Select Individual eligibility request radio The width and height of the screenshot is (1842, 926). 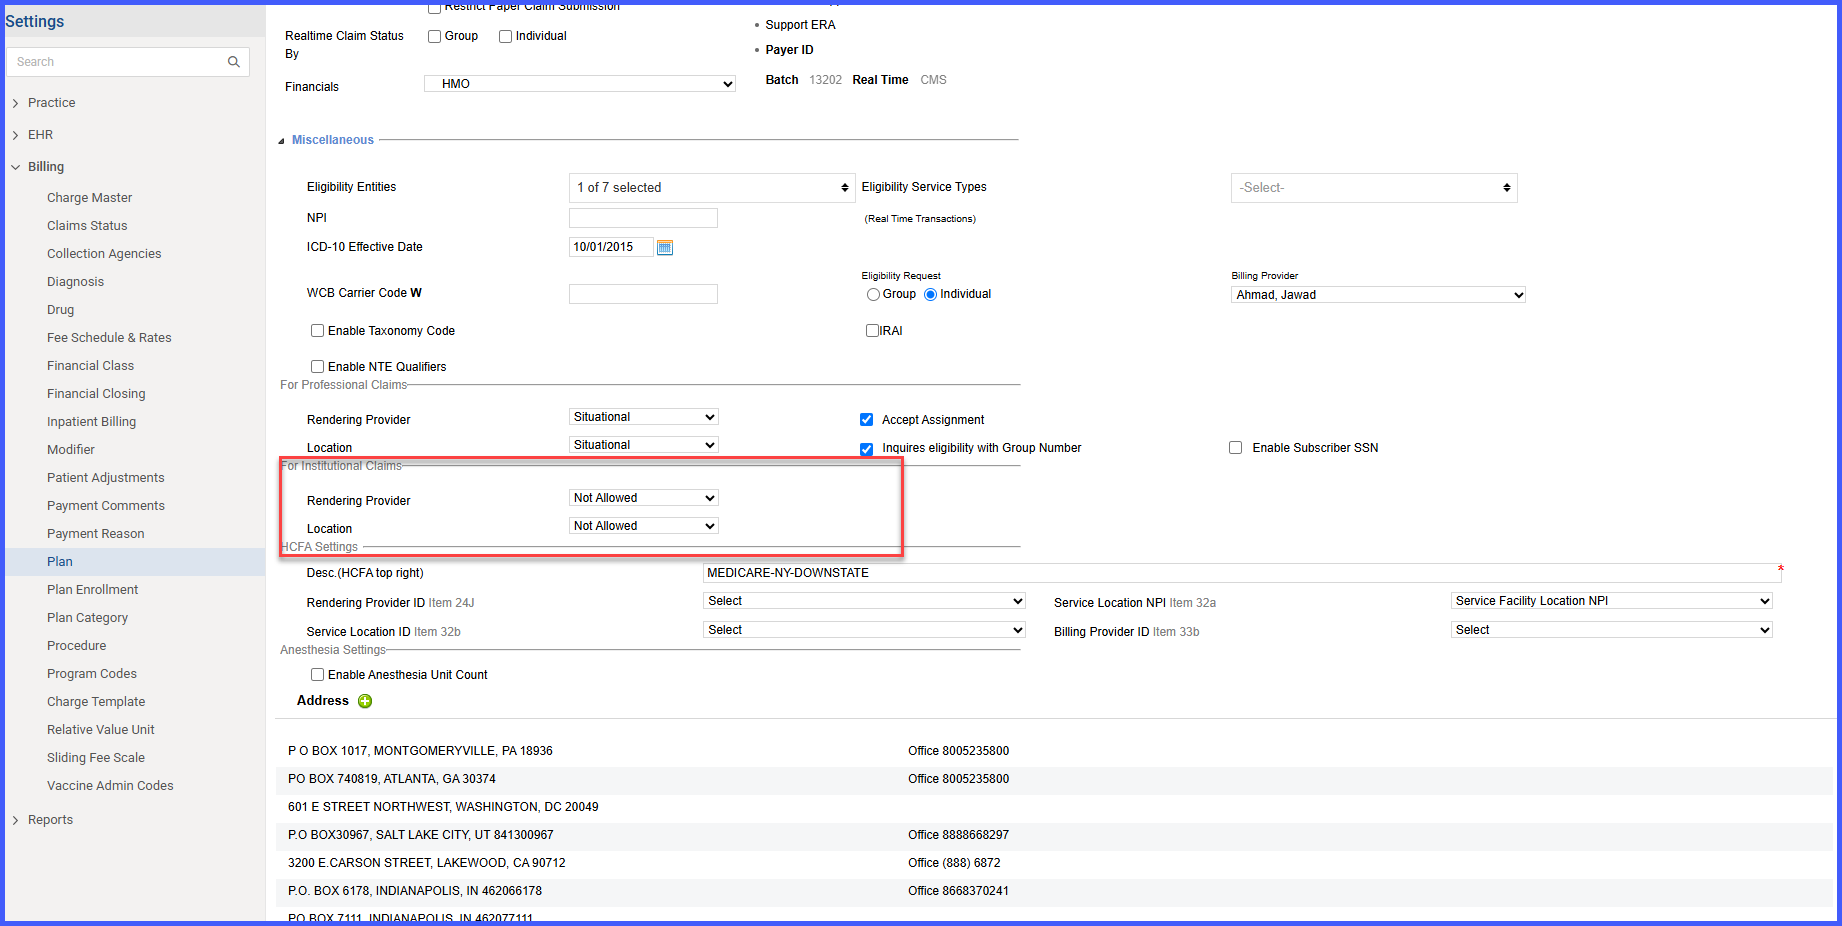930,294
